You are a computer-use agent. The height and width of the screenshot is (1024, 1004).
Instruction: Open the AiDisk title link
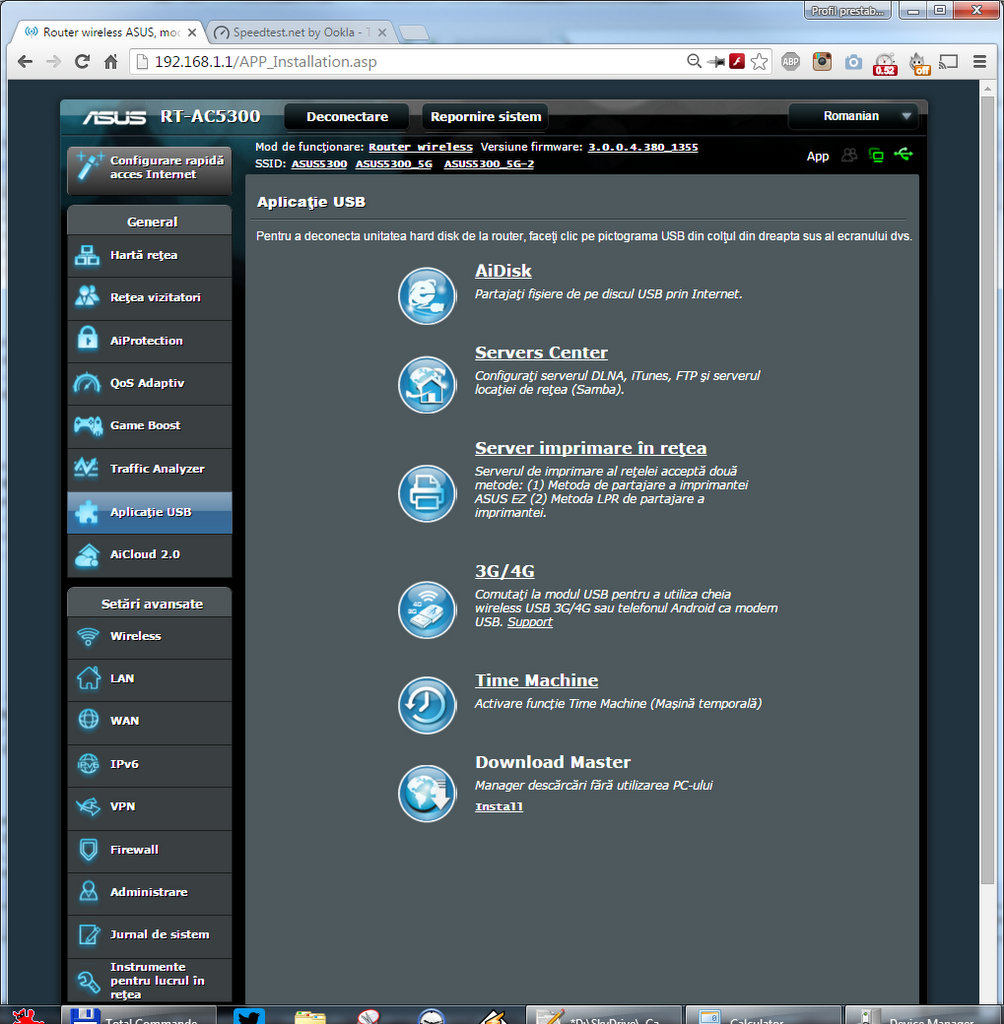click(503, 271)
